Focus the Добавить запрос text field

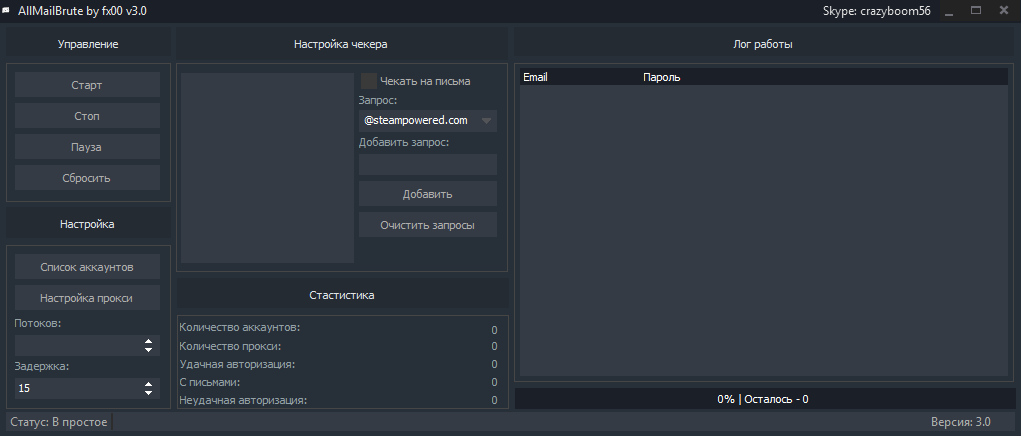click(x=427, y=164)
